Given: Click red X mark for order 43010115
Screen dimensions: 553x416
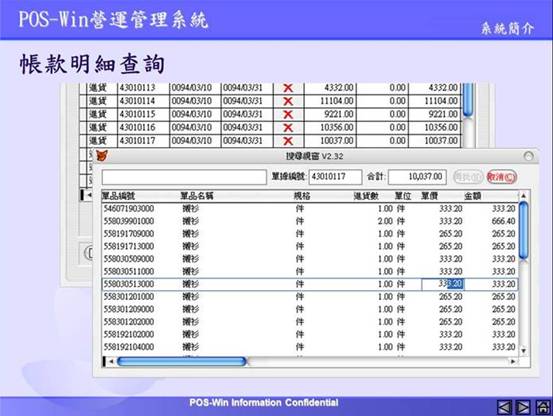Looking at the screenshot, I should [x=288, y=114].
